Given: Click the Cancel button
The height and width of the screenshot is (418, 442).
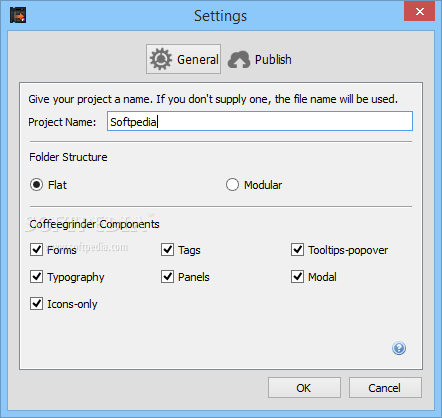Looking at the screenshot, I should 385,388.
